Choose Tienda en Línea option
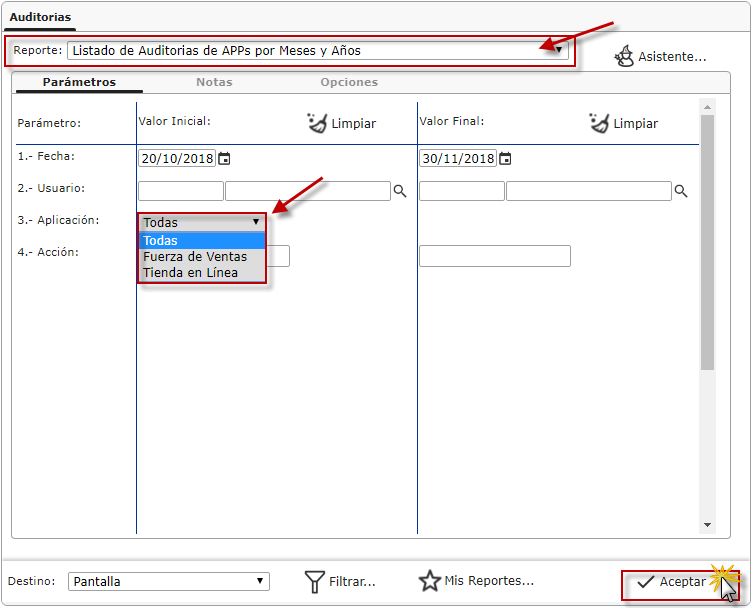Screen dimensions: 754x608 point(191,272)
